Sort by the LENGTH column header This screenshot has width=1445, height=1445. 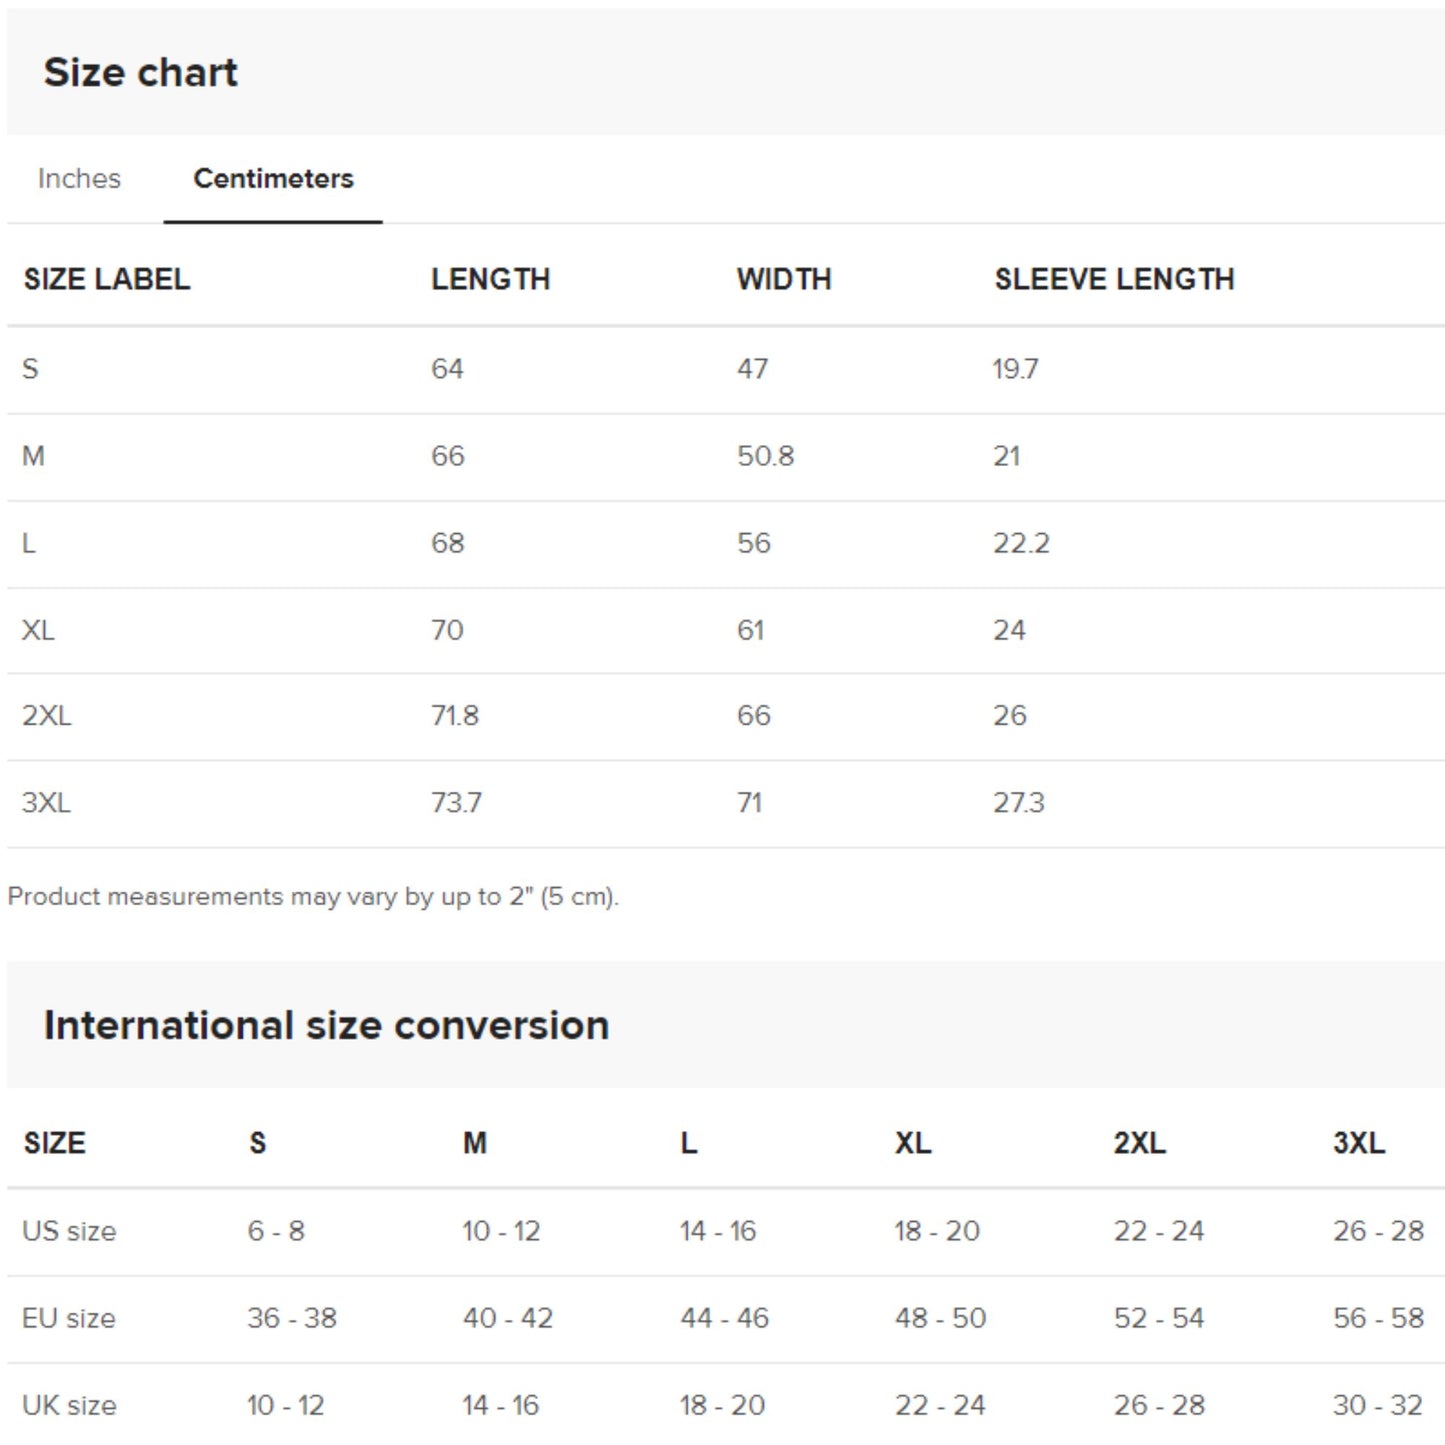tap(490, 280)
